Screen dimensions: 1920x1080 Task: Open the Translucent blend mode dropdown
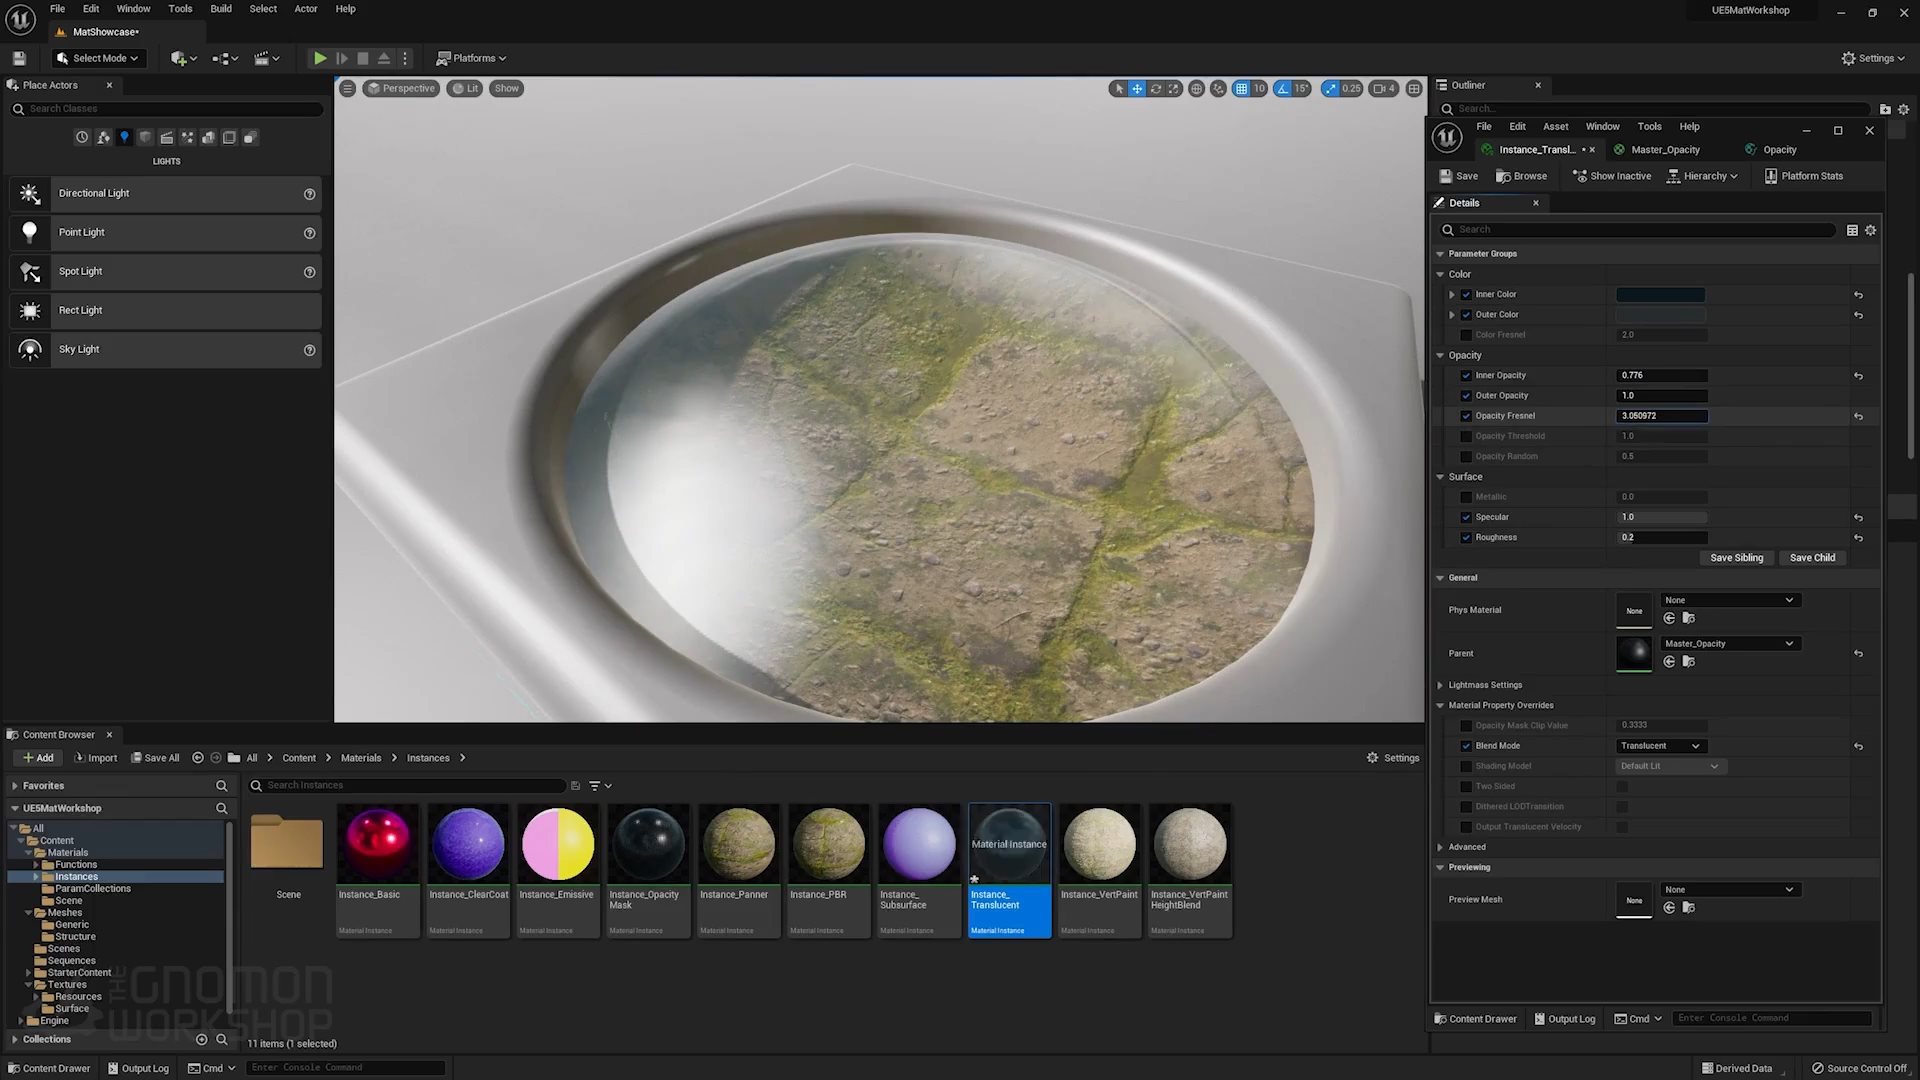click(x=1661, y=746)
